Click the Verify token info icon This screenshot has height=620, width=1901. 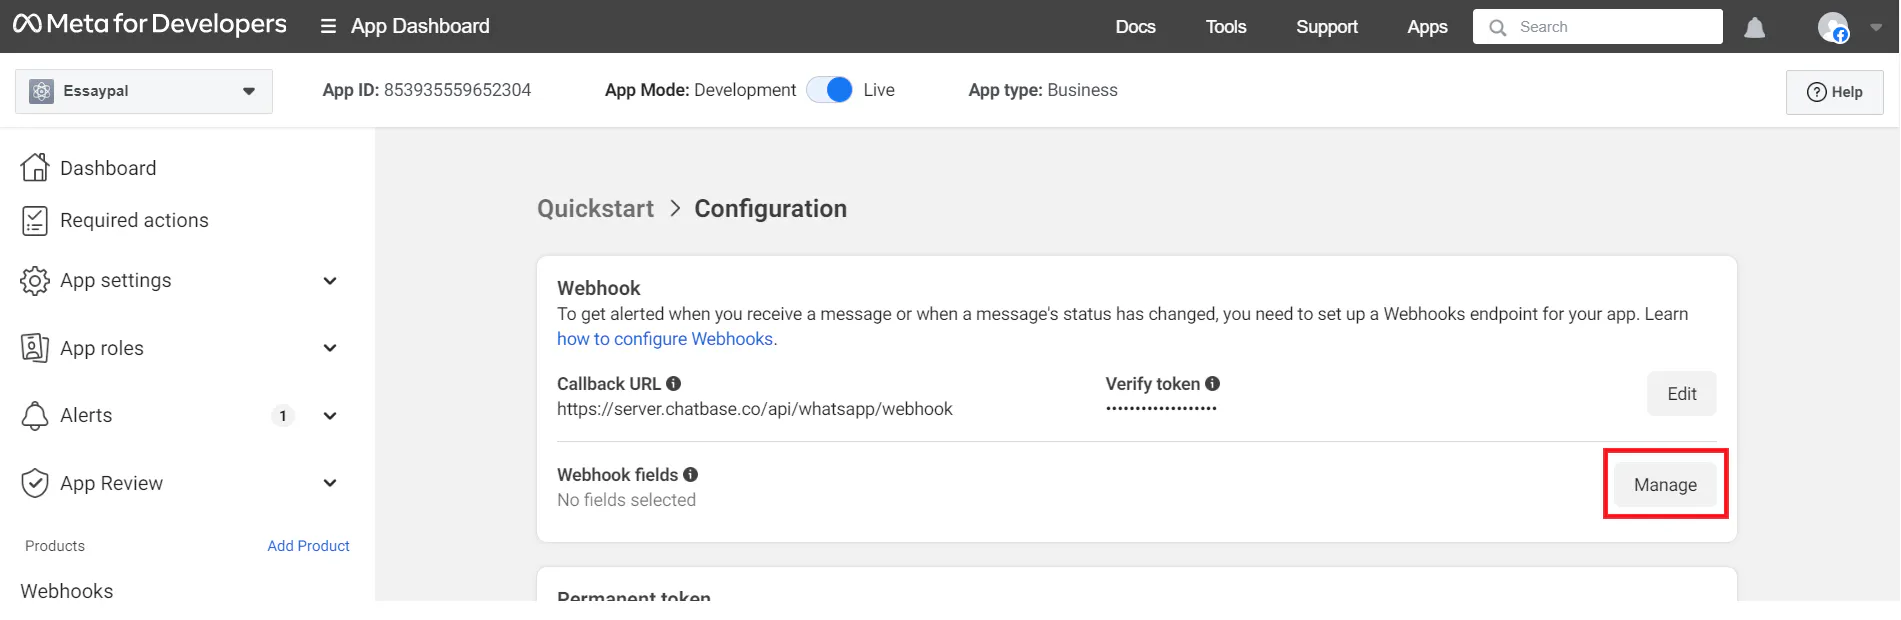1213,384
